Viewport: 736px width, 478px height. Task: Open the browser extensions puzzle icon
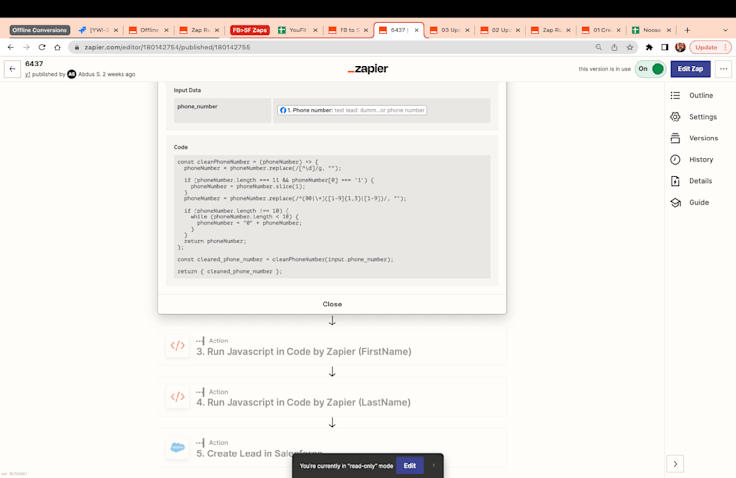click(x=649, y=47)
